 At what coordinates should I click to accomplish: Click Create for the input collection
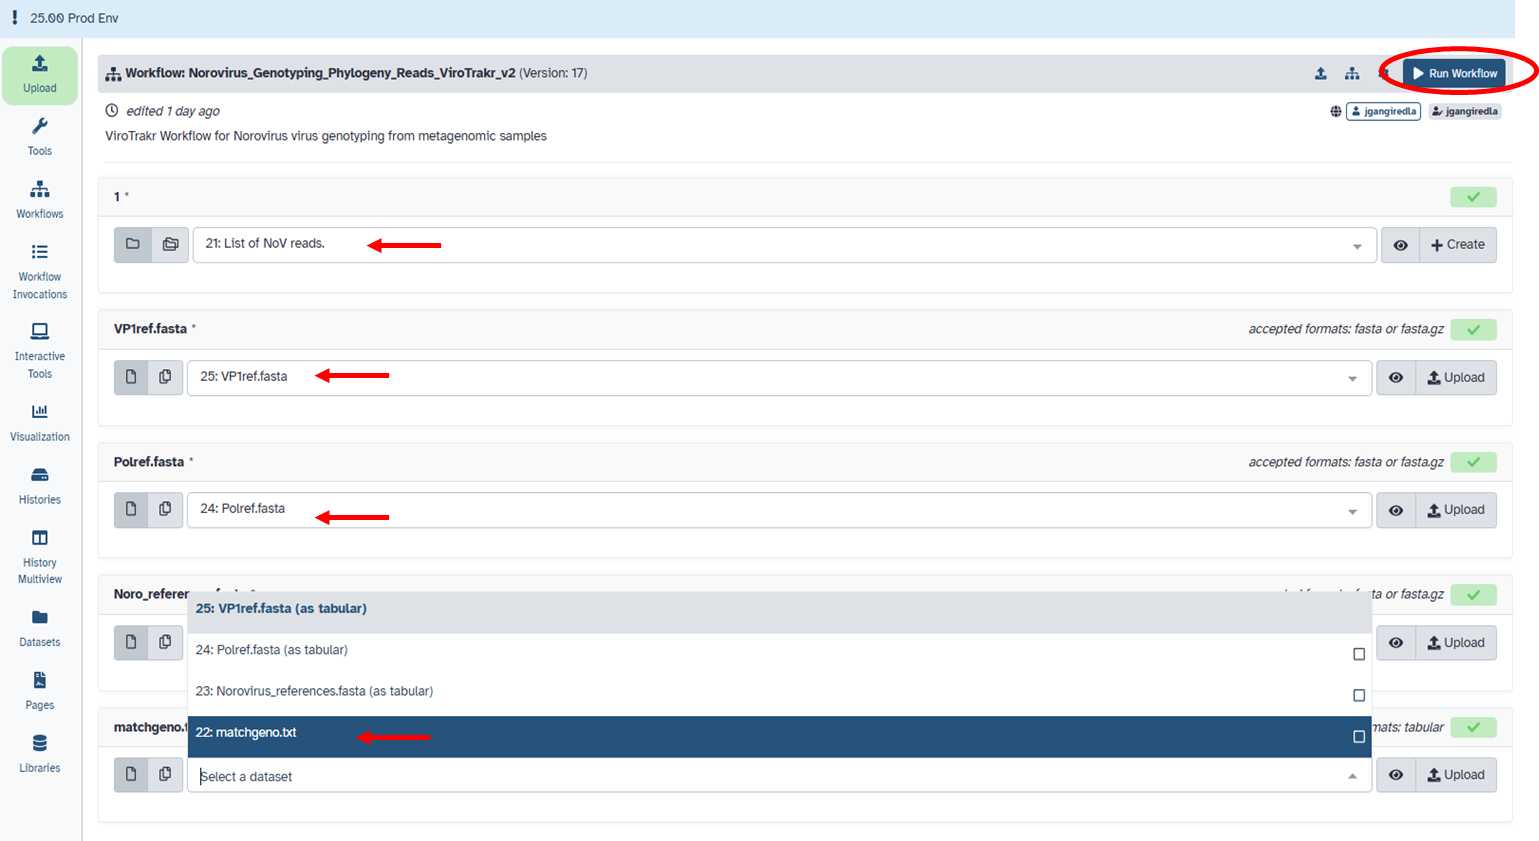click(x=1457, y=245)
